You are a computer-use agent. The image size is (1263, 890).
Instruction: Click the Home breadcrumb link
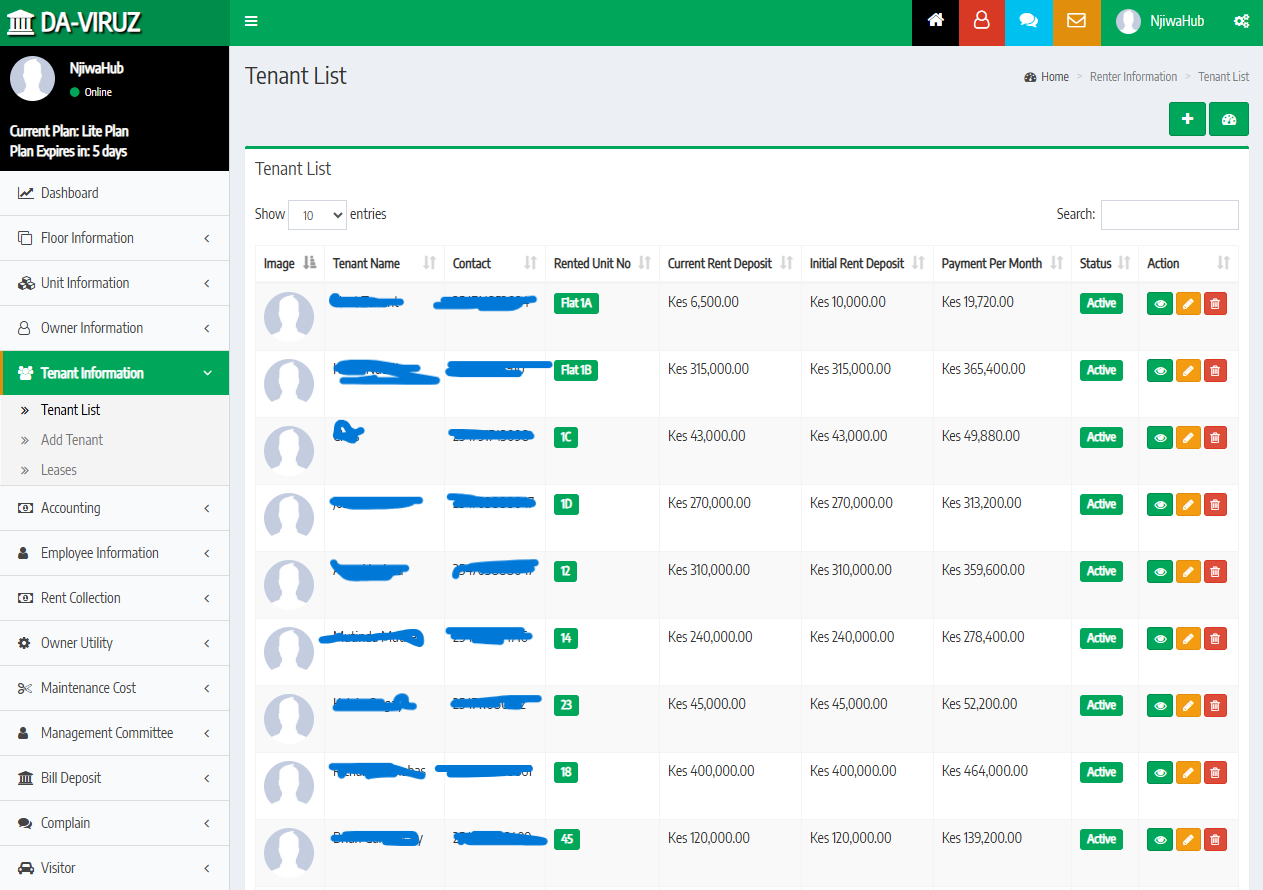pyautogui.click(x=1054, y=77)
